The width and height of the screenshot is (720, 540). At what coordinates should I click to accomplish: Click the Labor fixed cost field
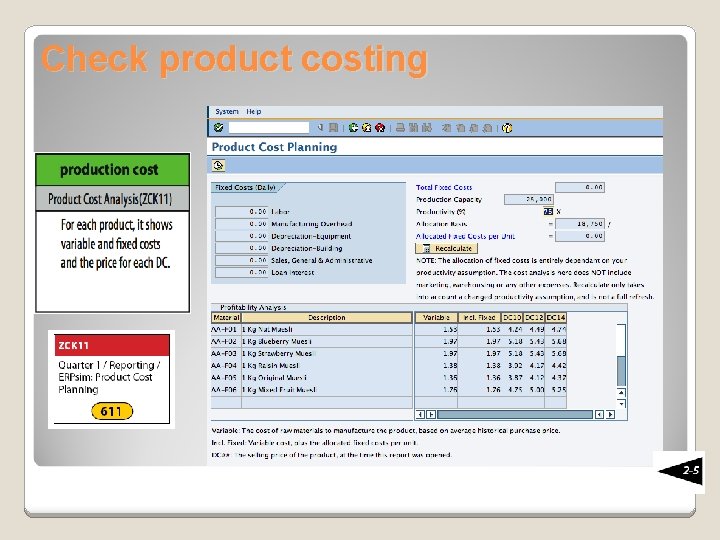pos(242,212)
